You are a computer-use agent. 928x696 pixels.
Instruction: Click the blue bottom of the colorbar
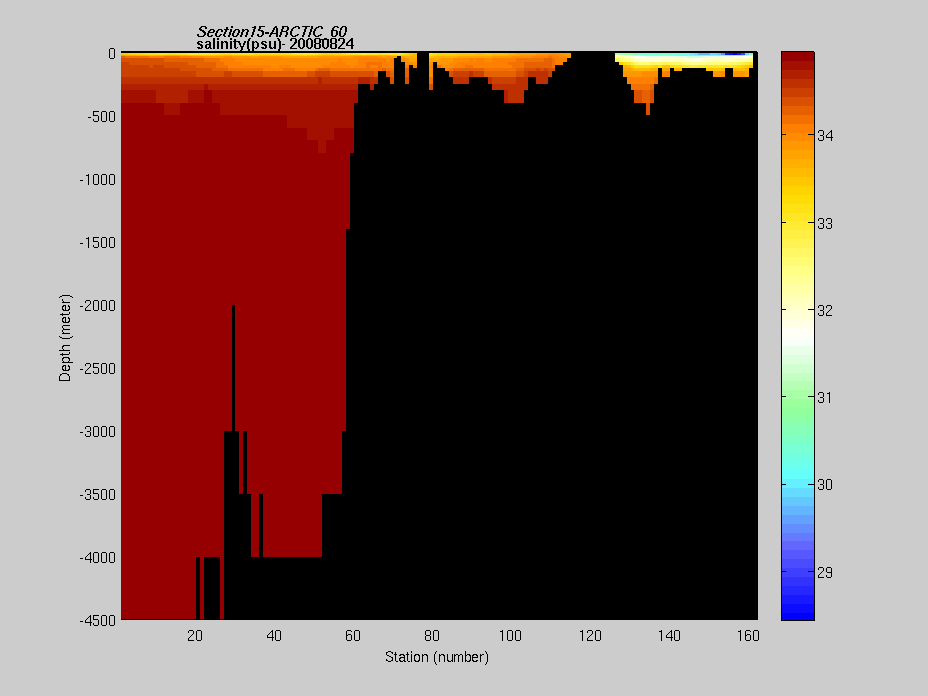[x=798, y=610]
